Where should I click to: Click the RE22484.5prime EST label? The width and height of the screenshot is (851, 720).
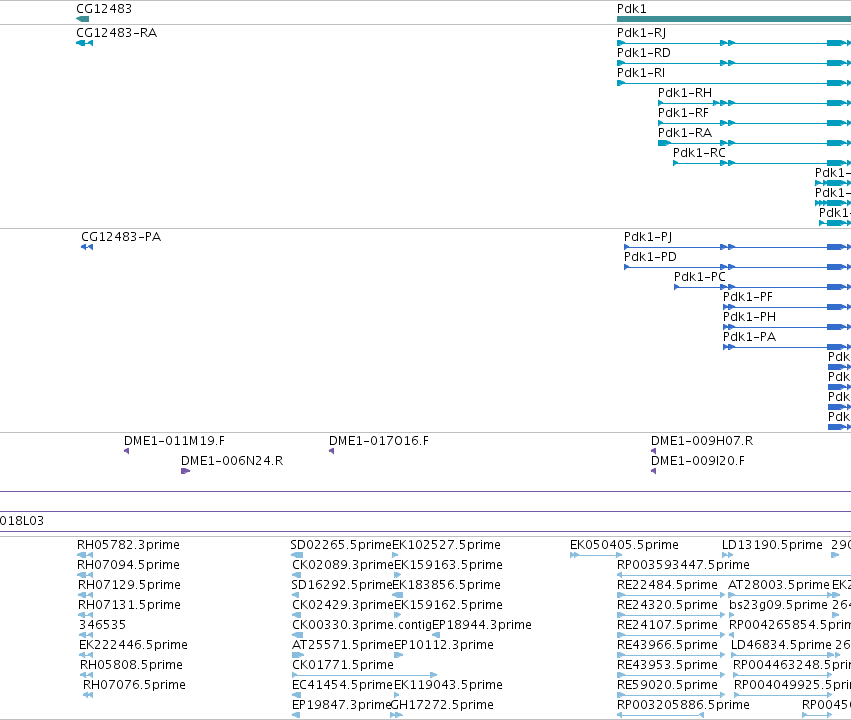pyautogui.click(x=668, y=585)
